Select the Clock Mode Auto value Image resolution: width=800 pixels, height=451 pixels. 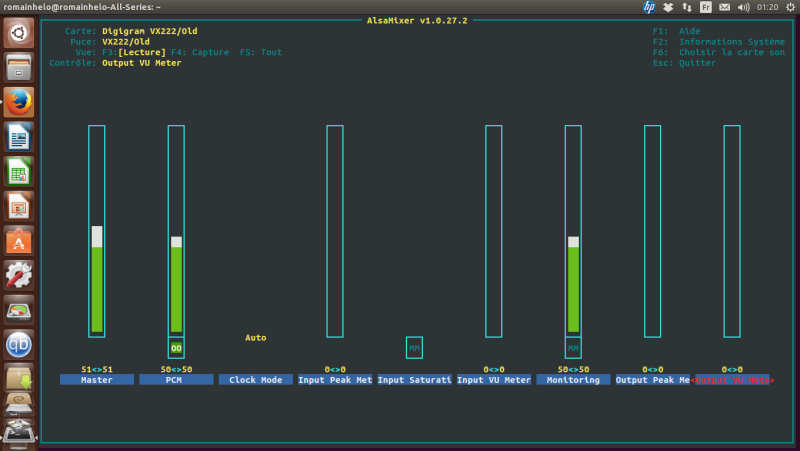pos(256,338)
